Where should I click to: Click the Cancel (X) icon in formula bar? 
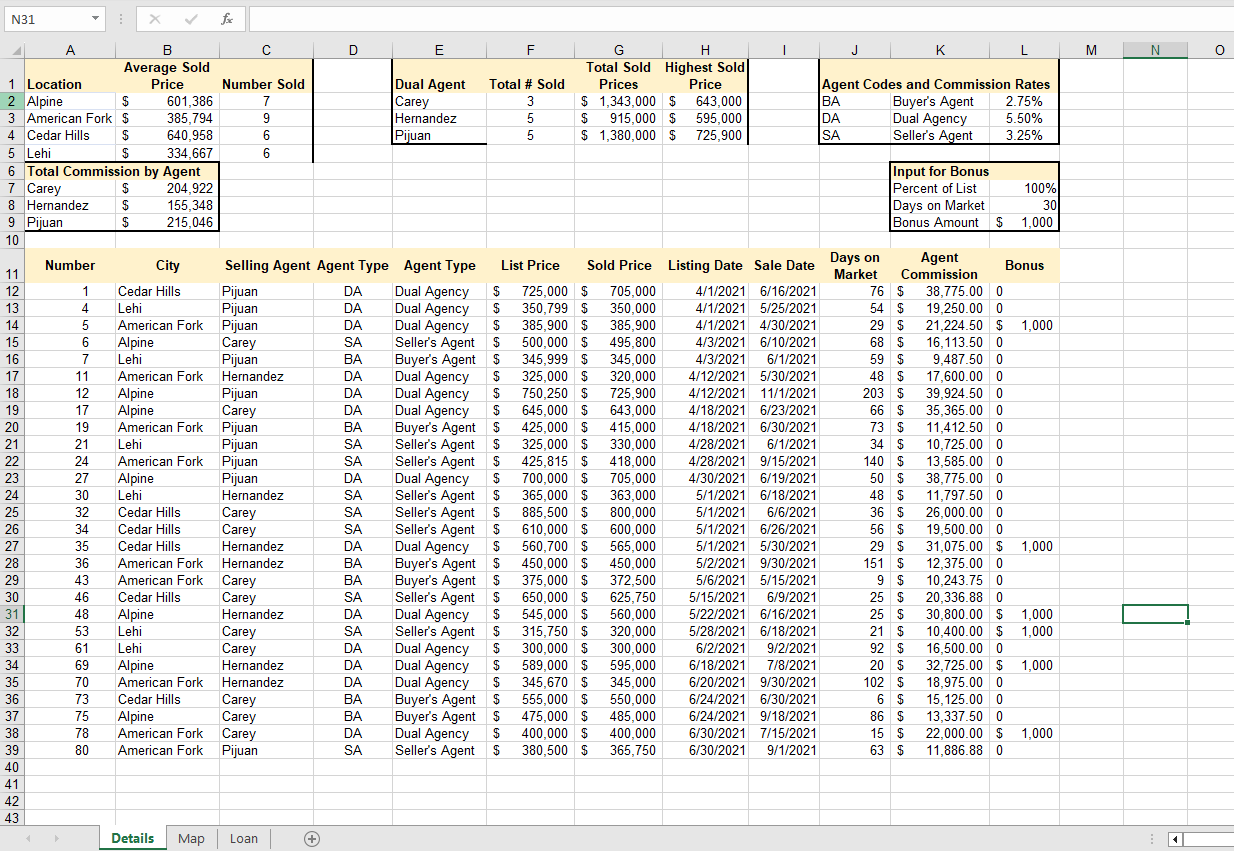pos(154,19)
